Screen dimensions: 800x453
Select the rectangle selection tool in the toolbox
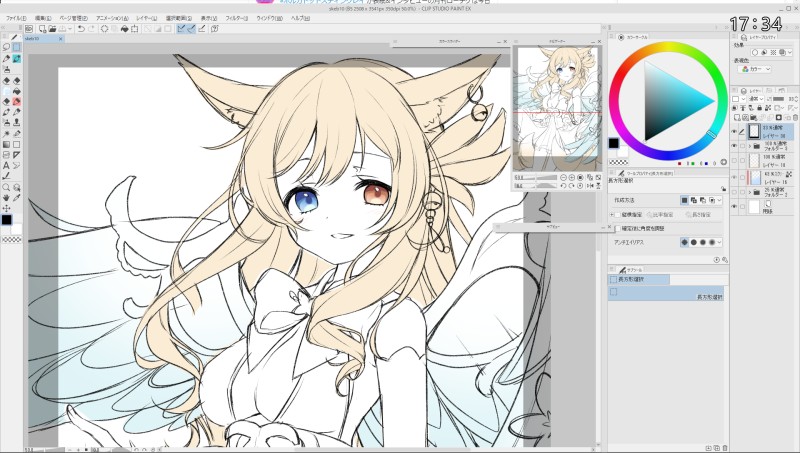tap(17, 47)
